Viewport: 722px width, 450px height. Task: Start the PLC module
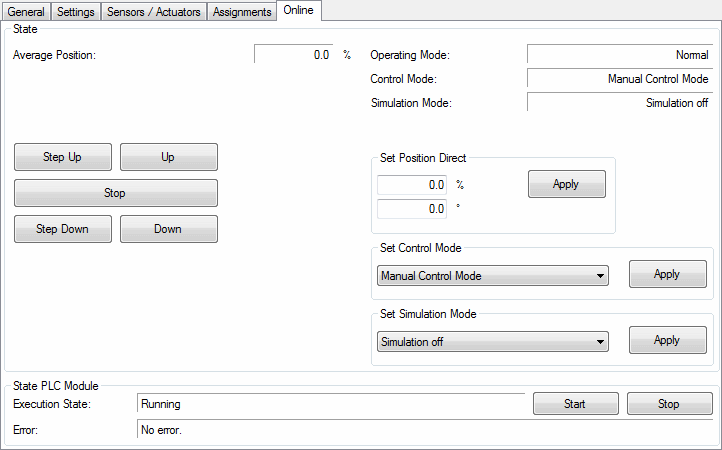pyautogui.click(x=576, y=404)
